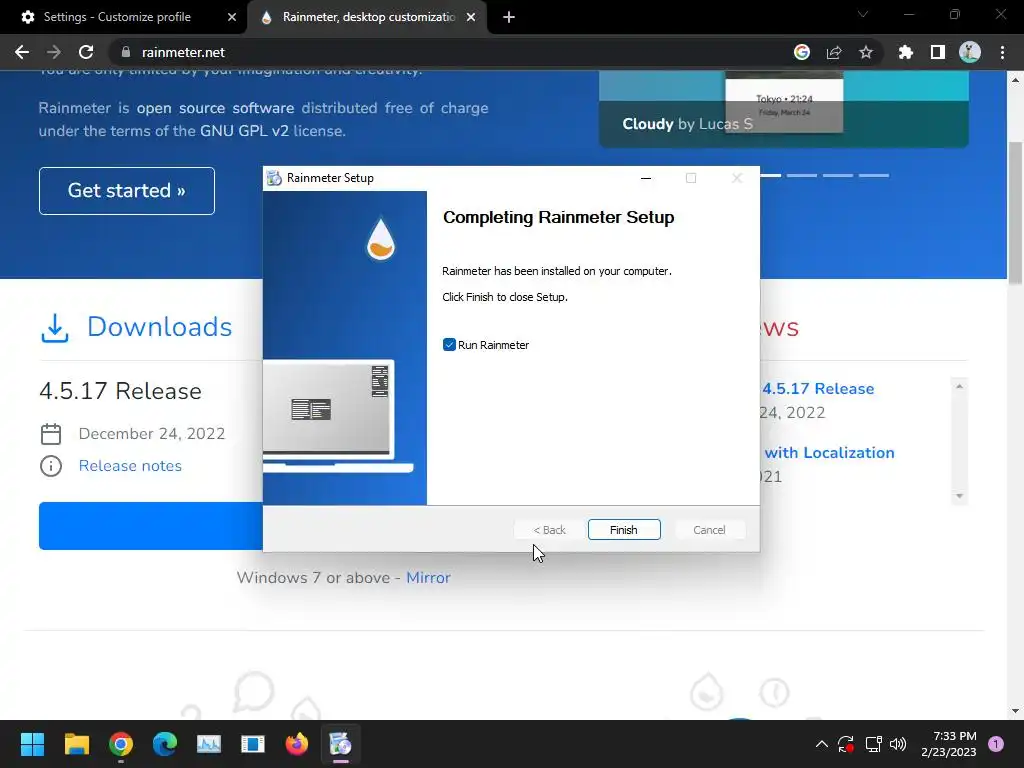Go back in Chrome
Screen dimensions: 1024x768
[x=22, y=52]
